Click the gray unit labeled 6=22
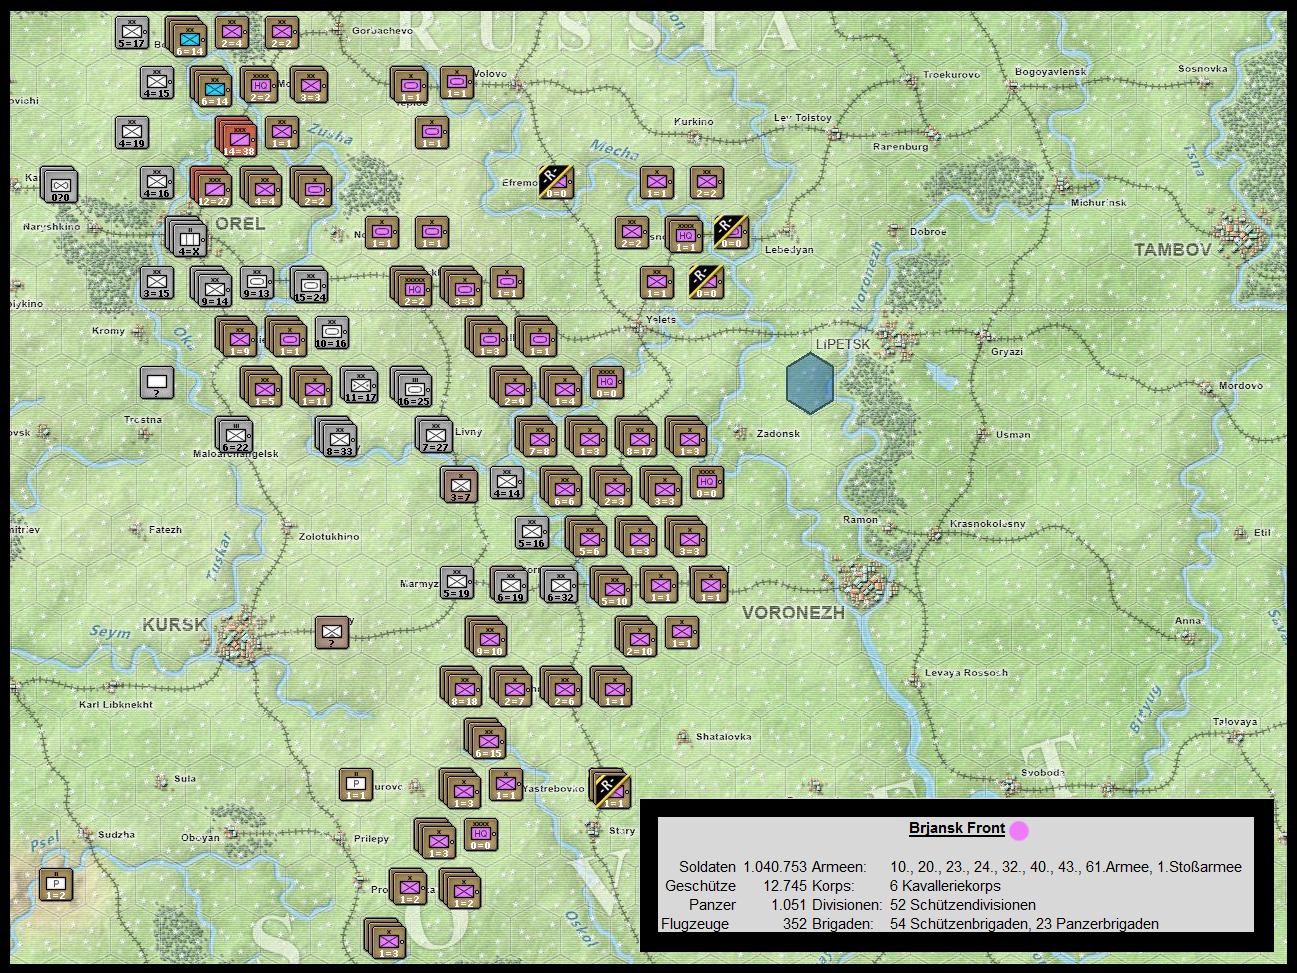 (234, 435)
